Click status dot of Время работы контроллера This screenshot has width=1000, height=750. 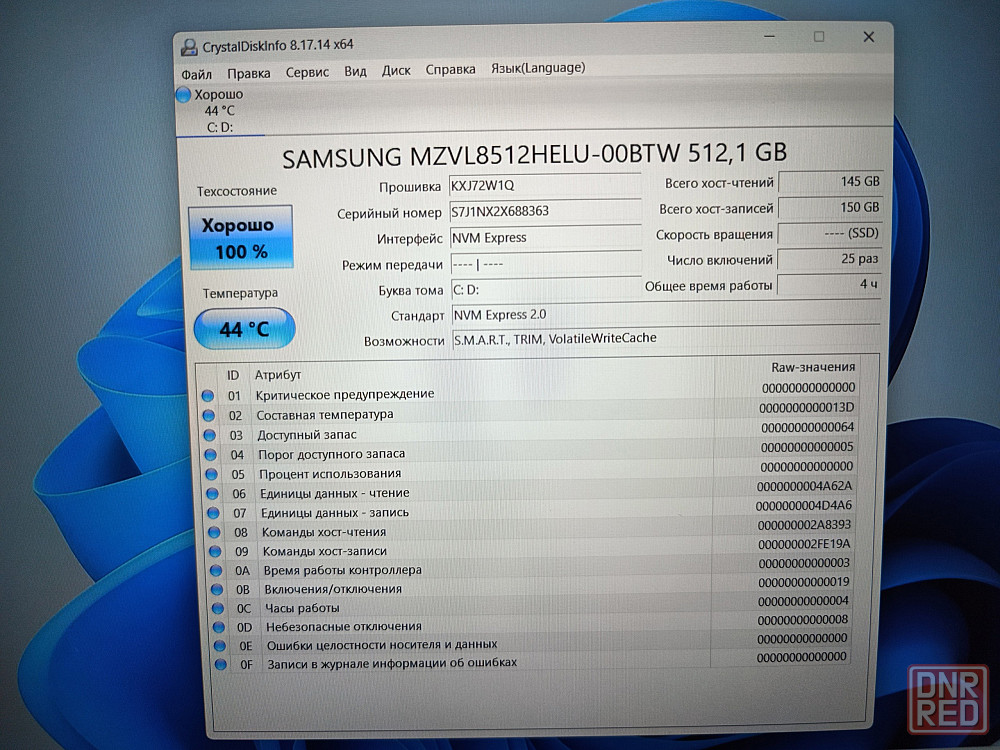pyautogui.click(x=216, y=571)
